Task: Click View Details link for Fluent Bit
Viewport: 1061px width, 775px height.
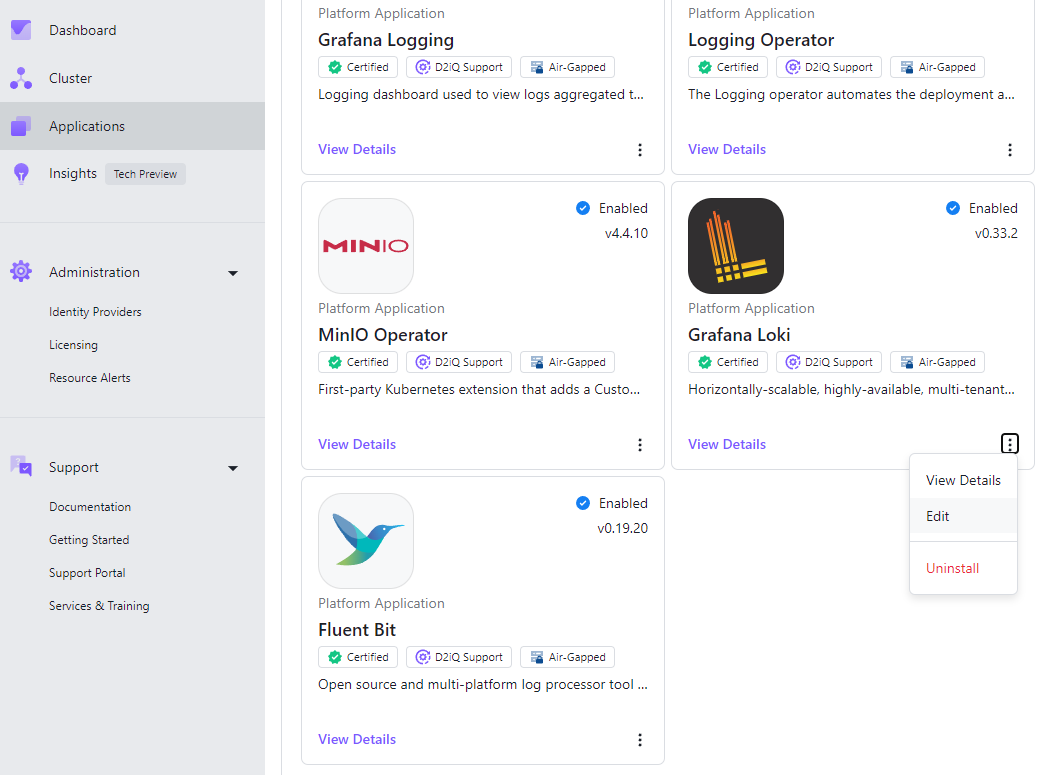Action: pyautogui.click(x=357, y=739)
